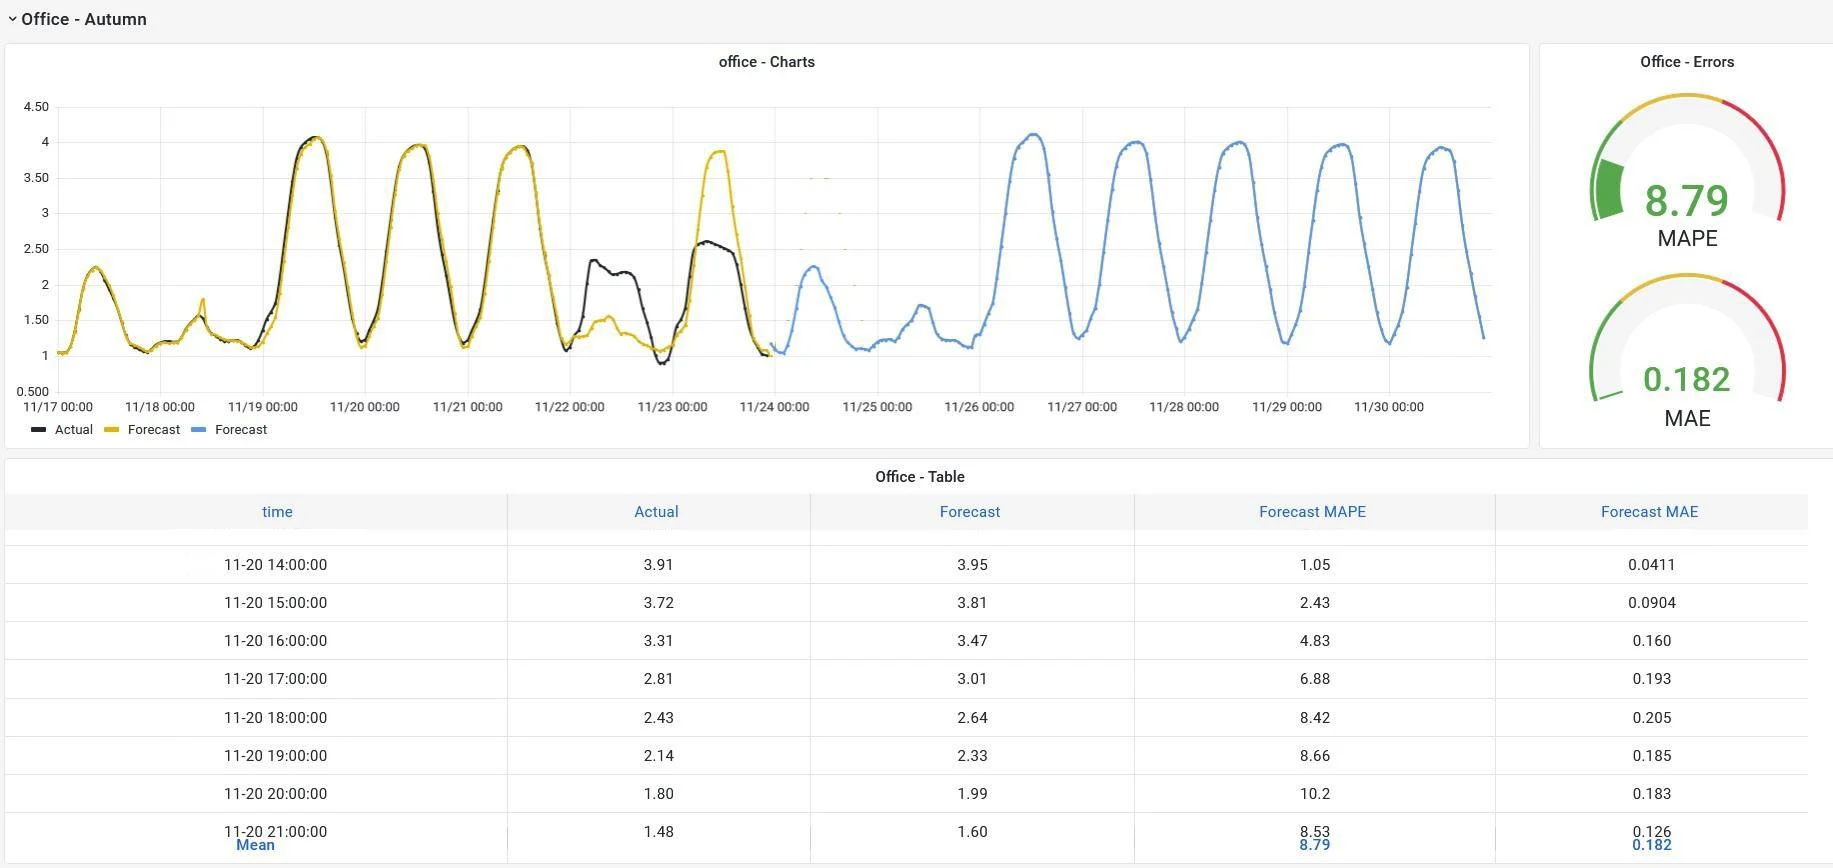Sort table by Forecast MAPE column header
Image resolution: width=1833 pixels, height=868 pixels.
coord(1312,512)
